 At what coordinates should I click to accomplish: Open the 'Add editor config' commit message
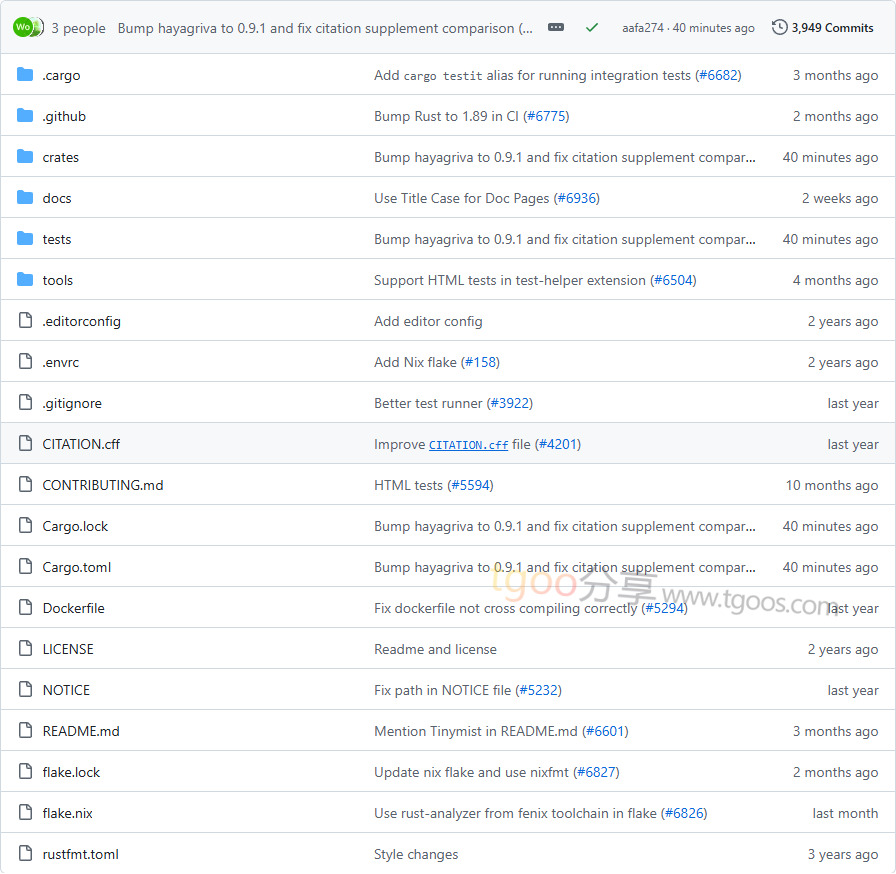coord(428,321)
